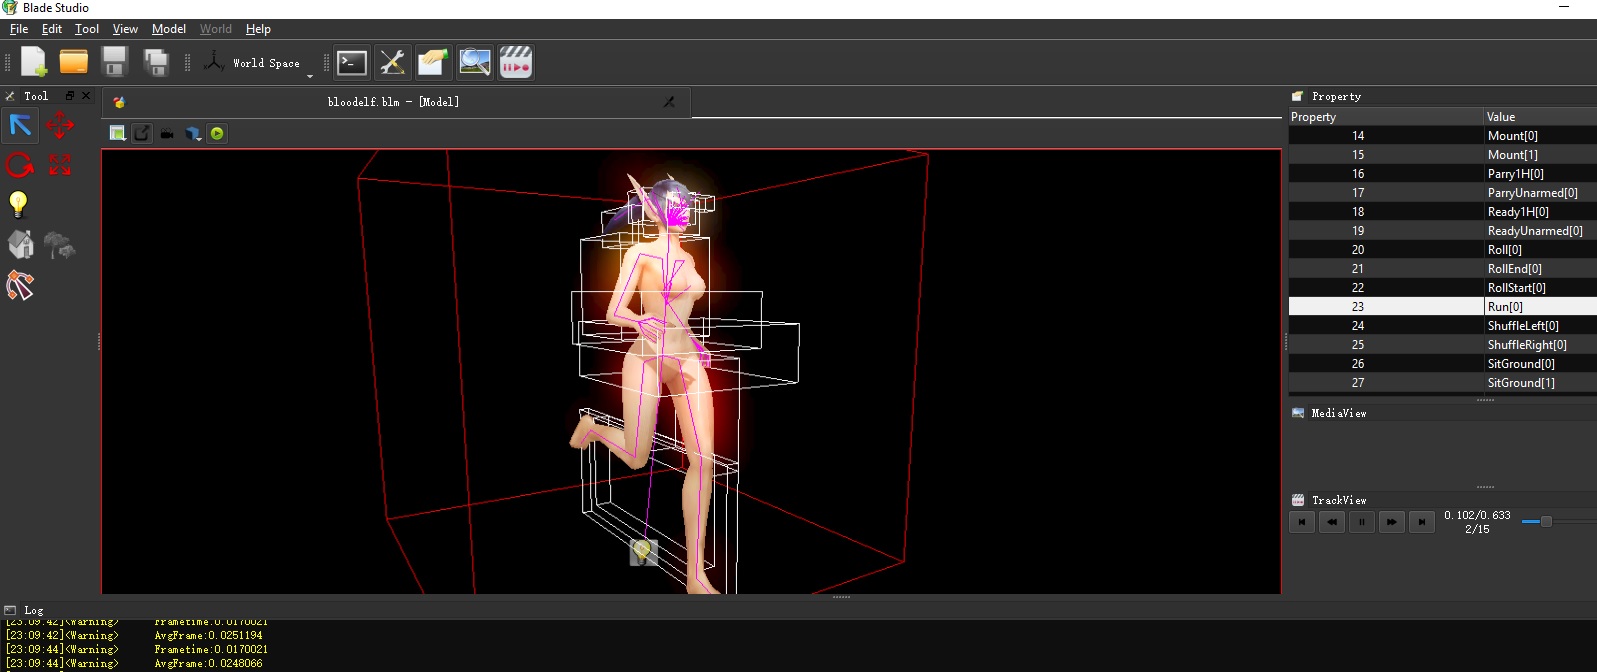Open the View menu

[125, 29]
